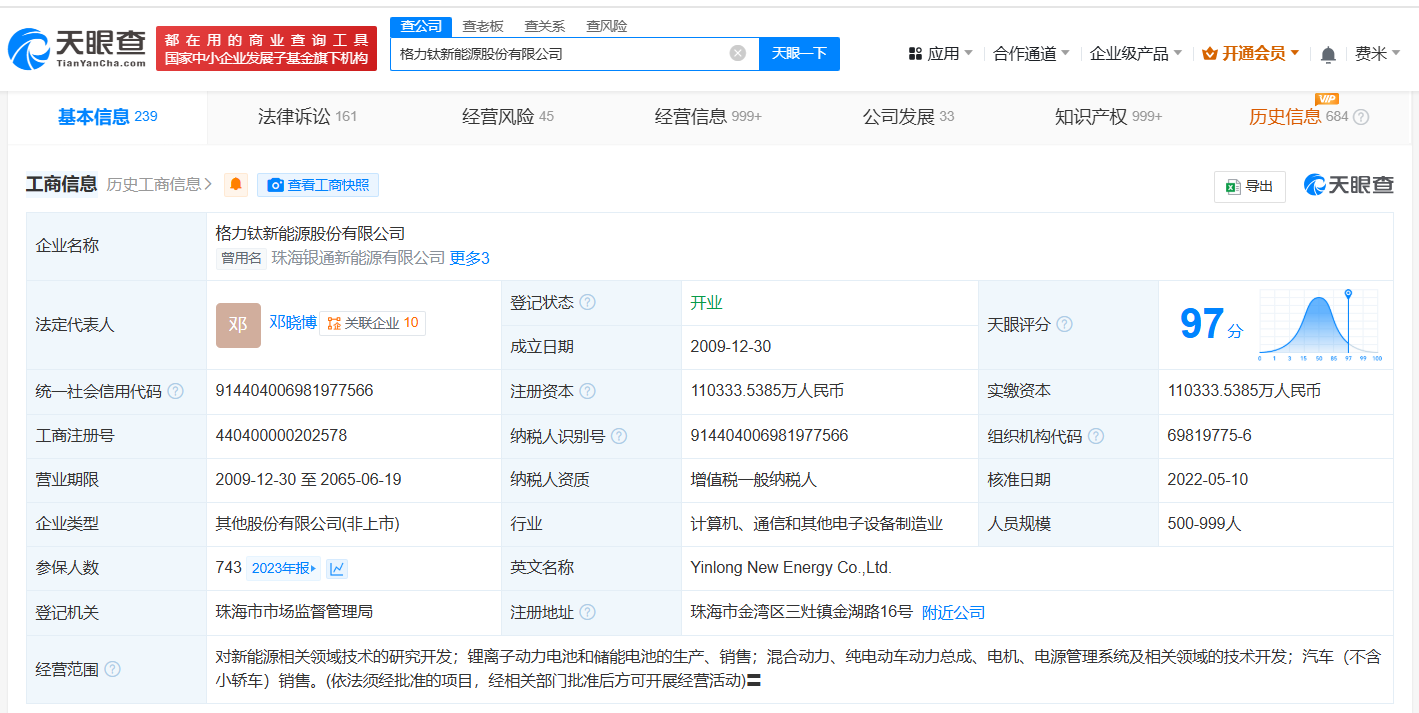Click the company name search input field
Image resolution: width=1419 pixels, height=713 pixels.
pyautogui.click(x=560, y=54)
